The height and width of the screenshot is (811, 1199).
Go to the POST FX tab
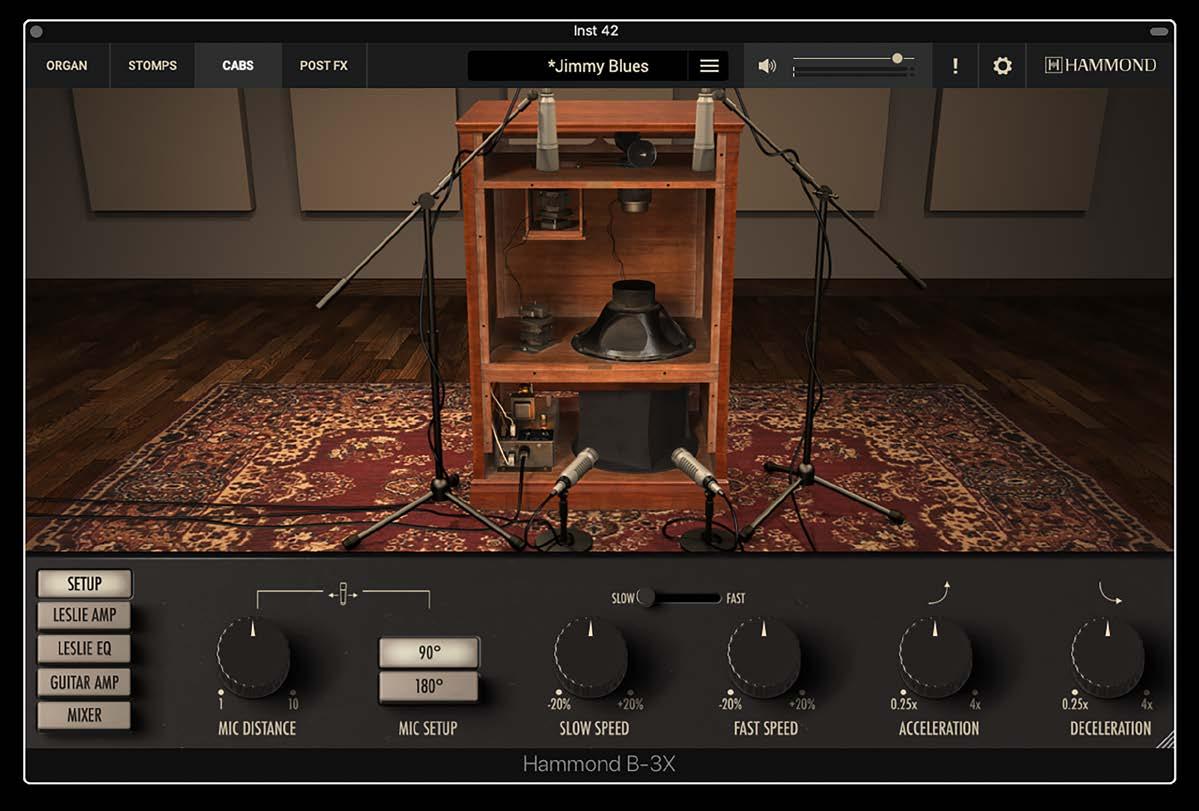(323, 66)
